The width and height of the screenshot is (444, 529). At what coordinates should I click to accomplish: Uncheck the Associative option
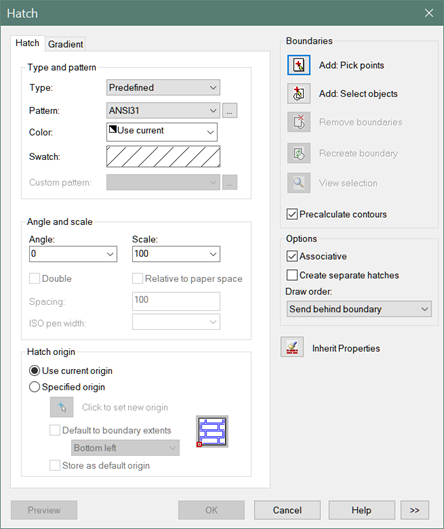coord(292,256)
